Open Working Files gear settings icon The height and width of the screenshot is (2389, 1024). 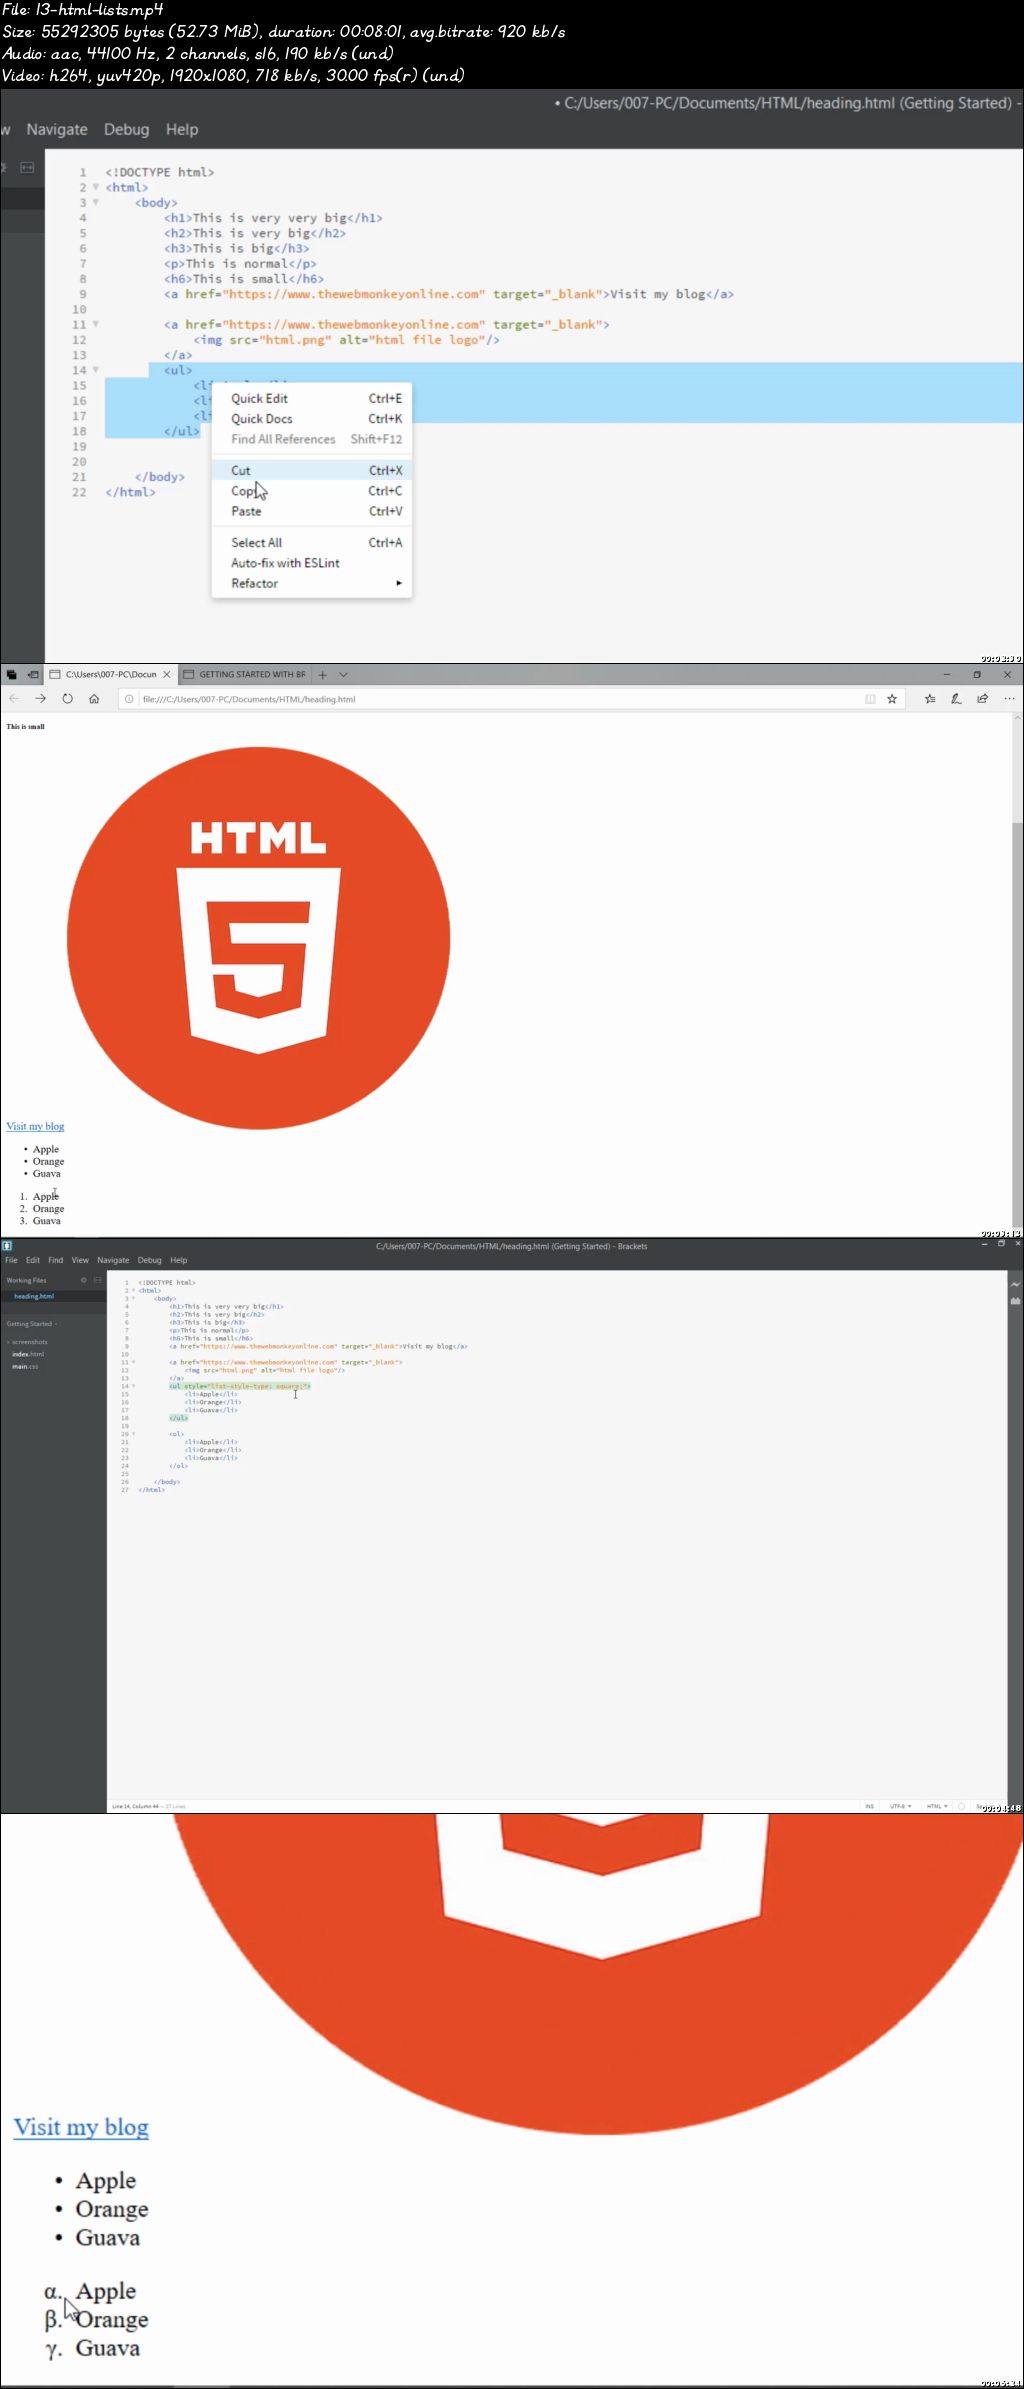pyautogui.click(x=84, y=1280)
